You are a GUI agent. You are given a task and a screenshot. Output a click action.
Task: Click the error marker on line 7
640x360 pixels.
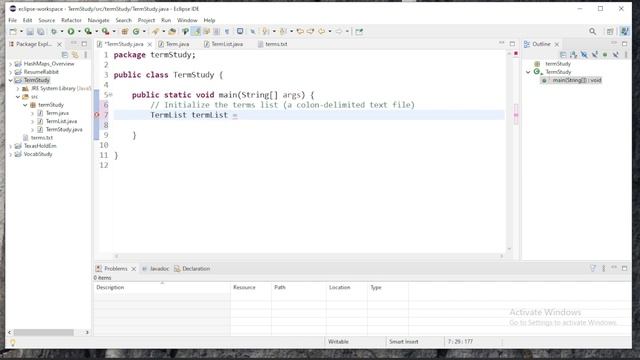[97, 115]
